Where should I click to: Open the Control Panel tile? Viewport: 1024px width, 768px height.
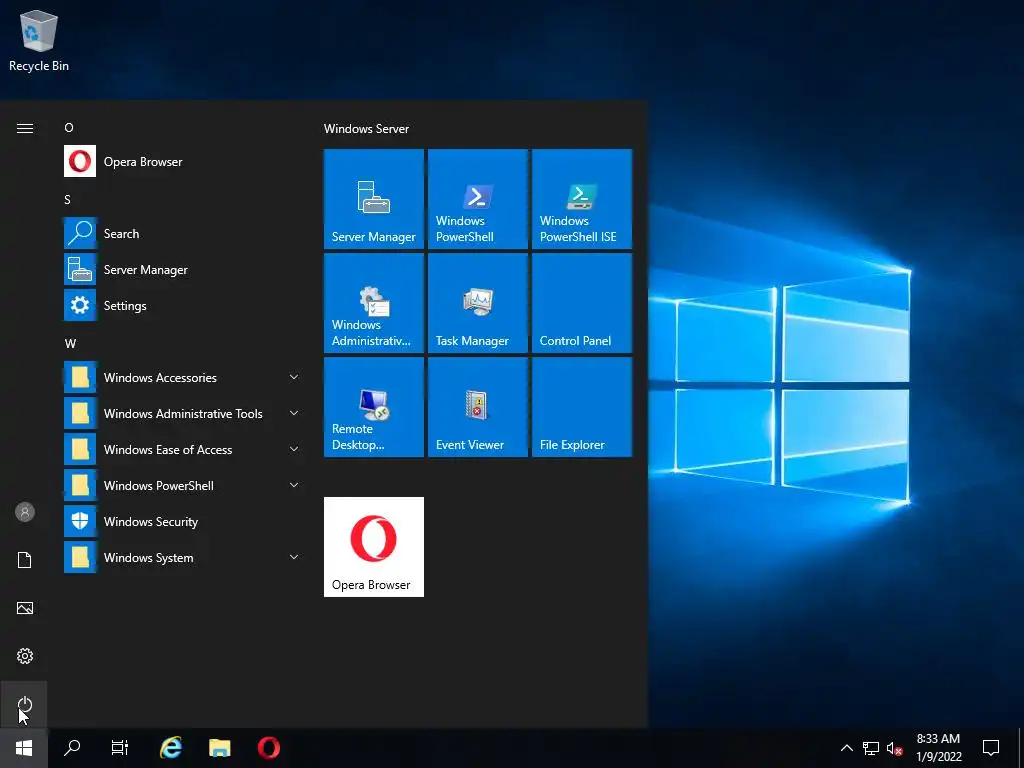click(582, 303)
